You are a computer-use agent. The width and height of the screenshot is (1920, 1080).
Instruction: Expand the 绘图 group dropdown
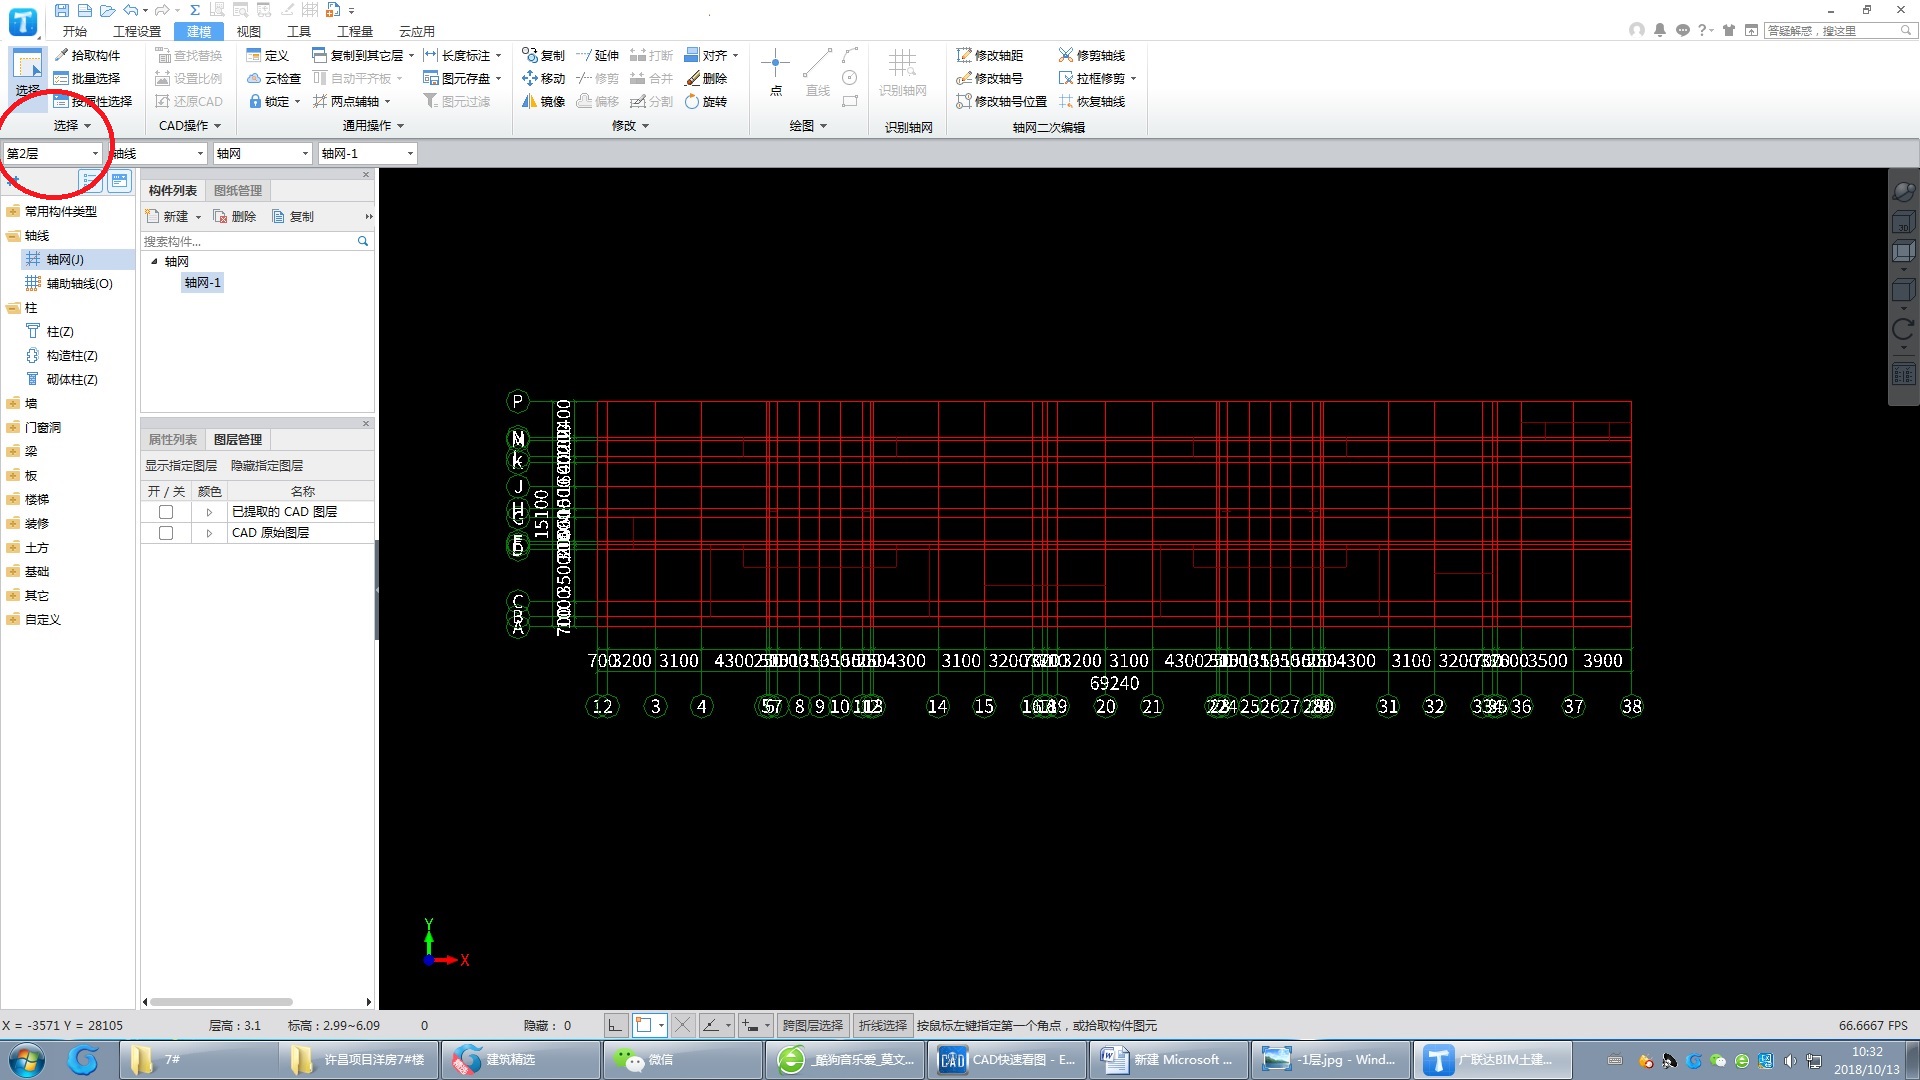click(808, 125)
